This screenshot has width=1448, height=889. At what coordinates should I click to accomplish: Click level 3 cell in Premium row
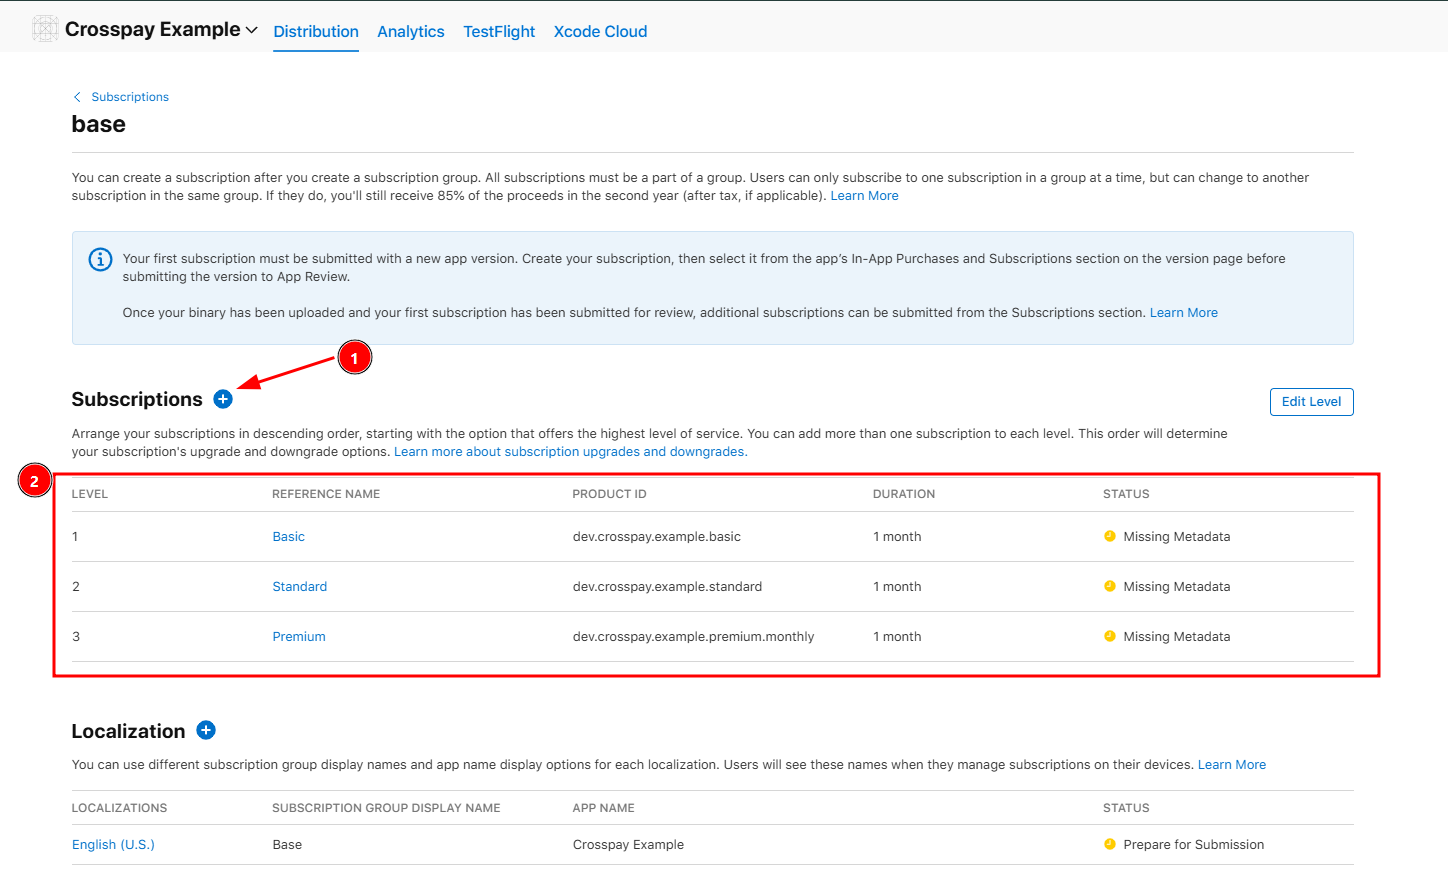pos(76,637)
